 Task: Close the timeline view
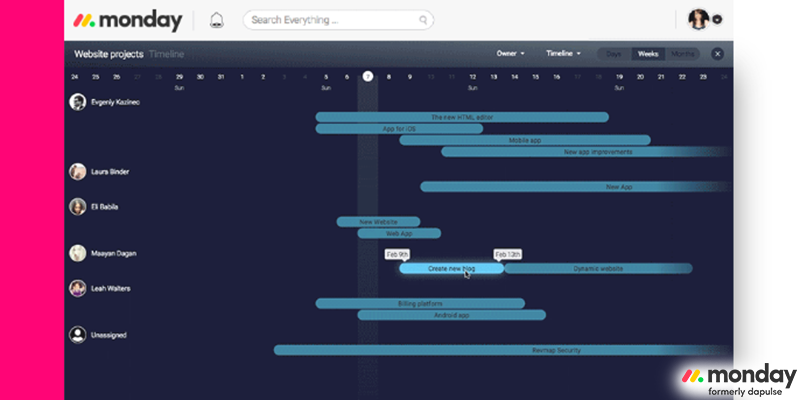tap(717, 54)
